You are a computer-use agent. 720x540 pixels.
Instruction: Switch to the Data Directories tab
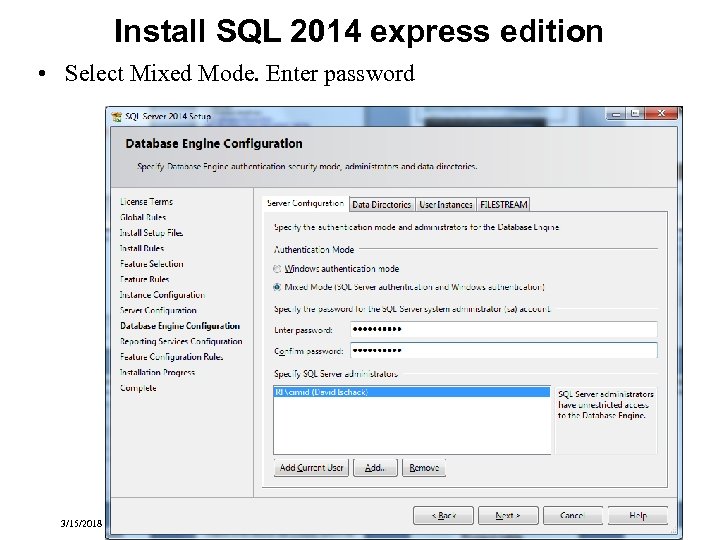(382, 205)
